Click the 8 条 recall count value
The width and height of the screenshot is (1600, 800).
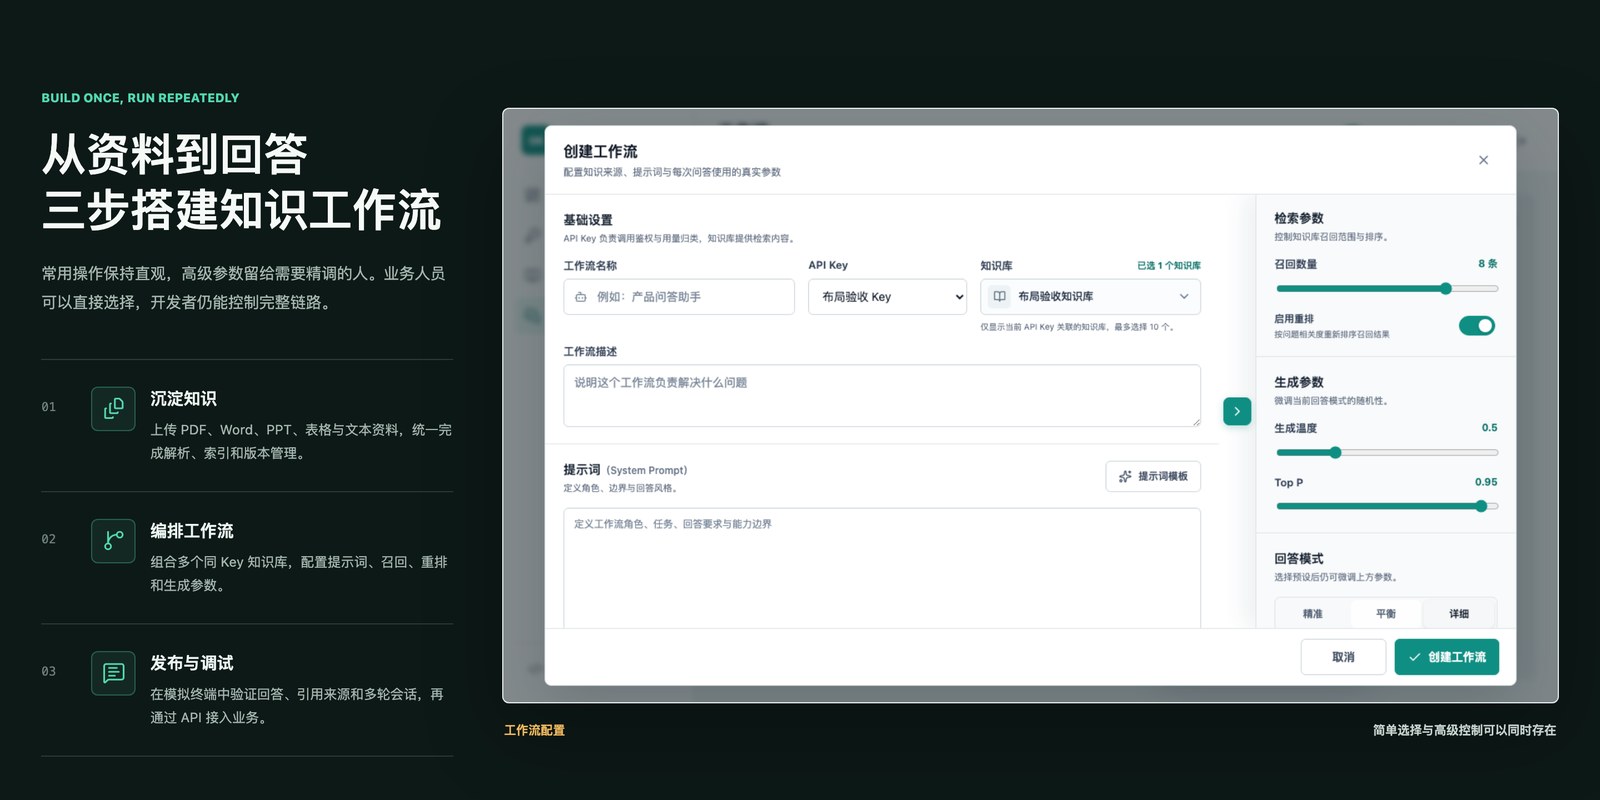pos(1488,264)
